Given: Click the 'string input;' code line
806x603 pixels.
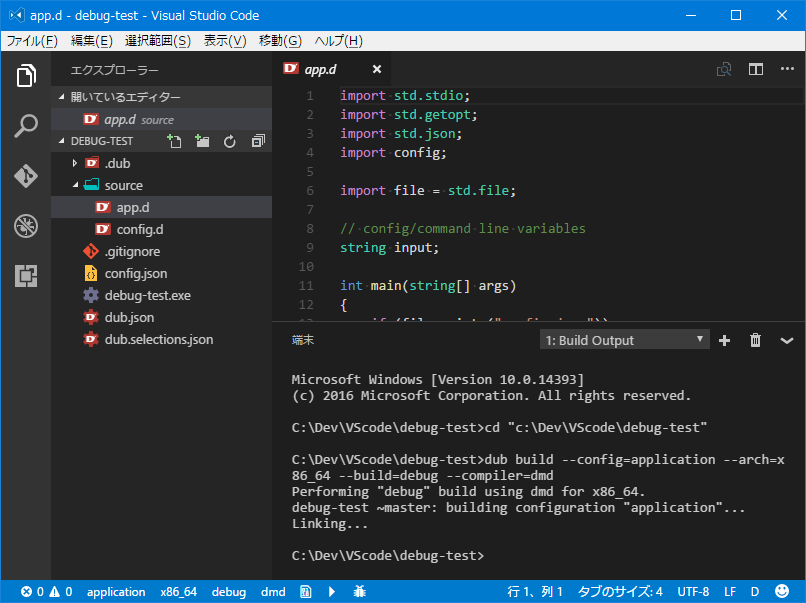Looking at the screenshot, I should [389, 248].
